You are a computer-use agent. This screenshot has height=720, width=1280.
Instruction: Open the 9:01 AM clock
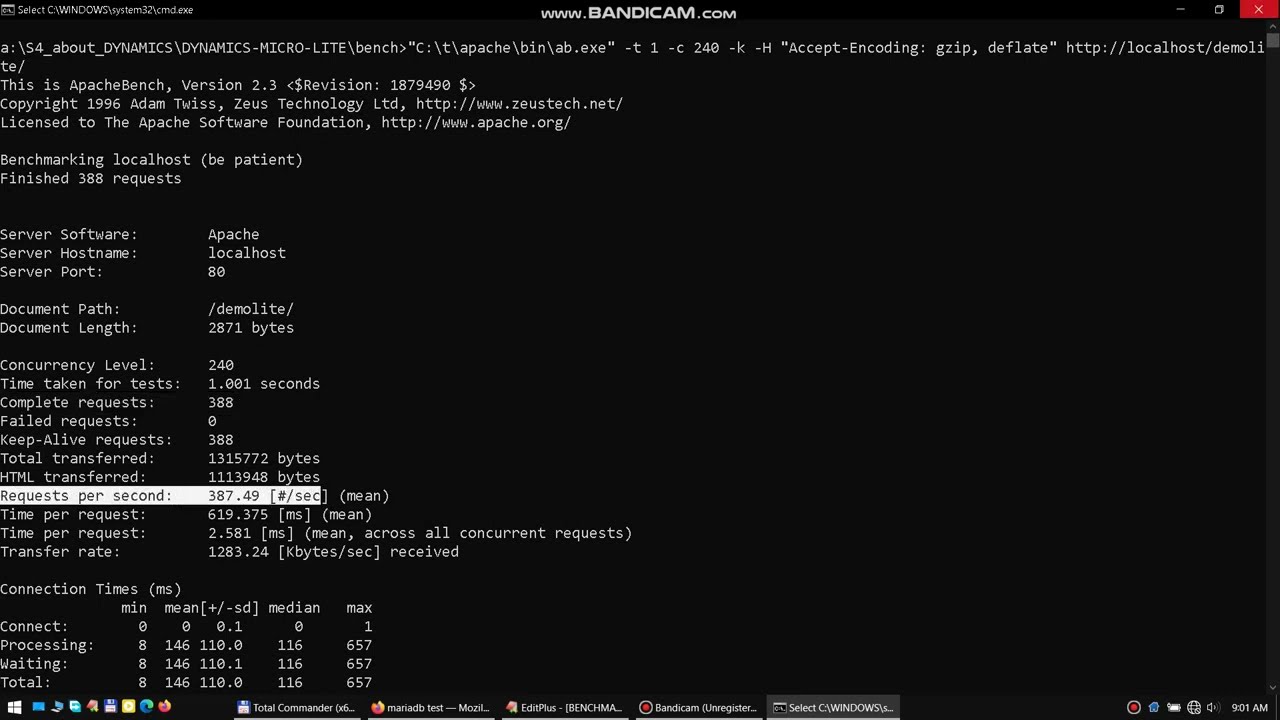tap(1250, 707)
